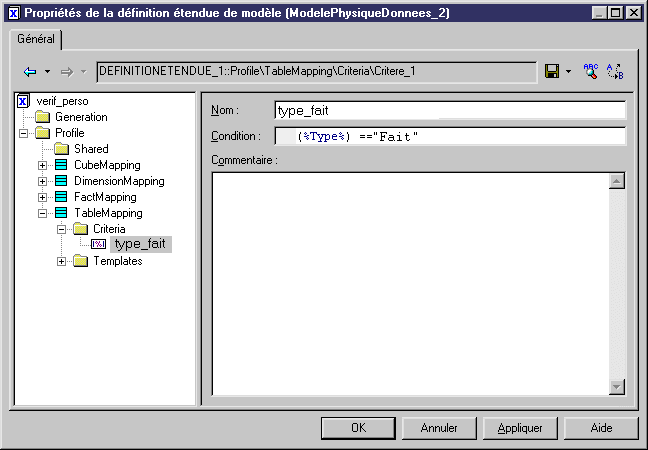Screen dimensions: 648x450
Task: Maximize the properties dialog window
Action: click(x=616, y=13)
